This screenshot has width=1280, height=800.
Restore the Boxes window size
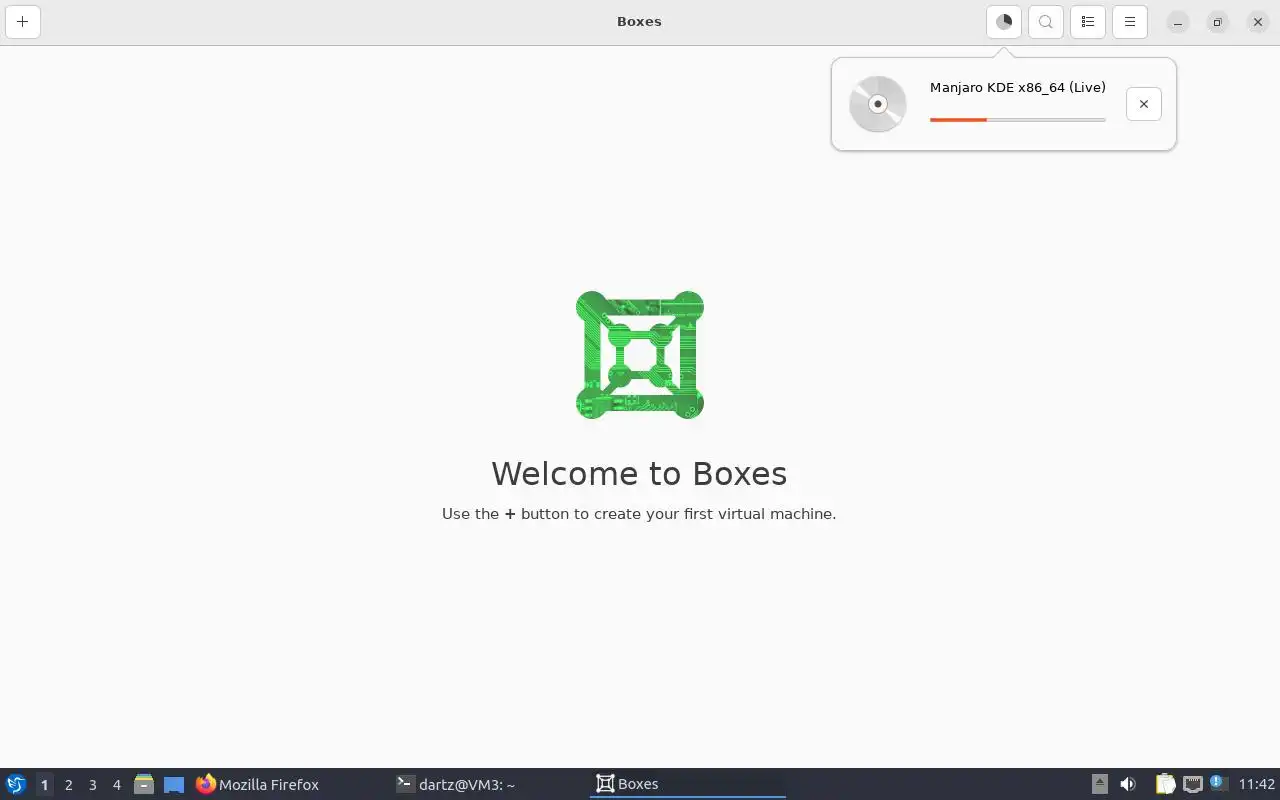(x=1218, y=22)
